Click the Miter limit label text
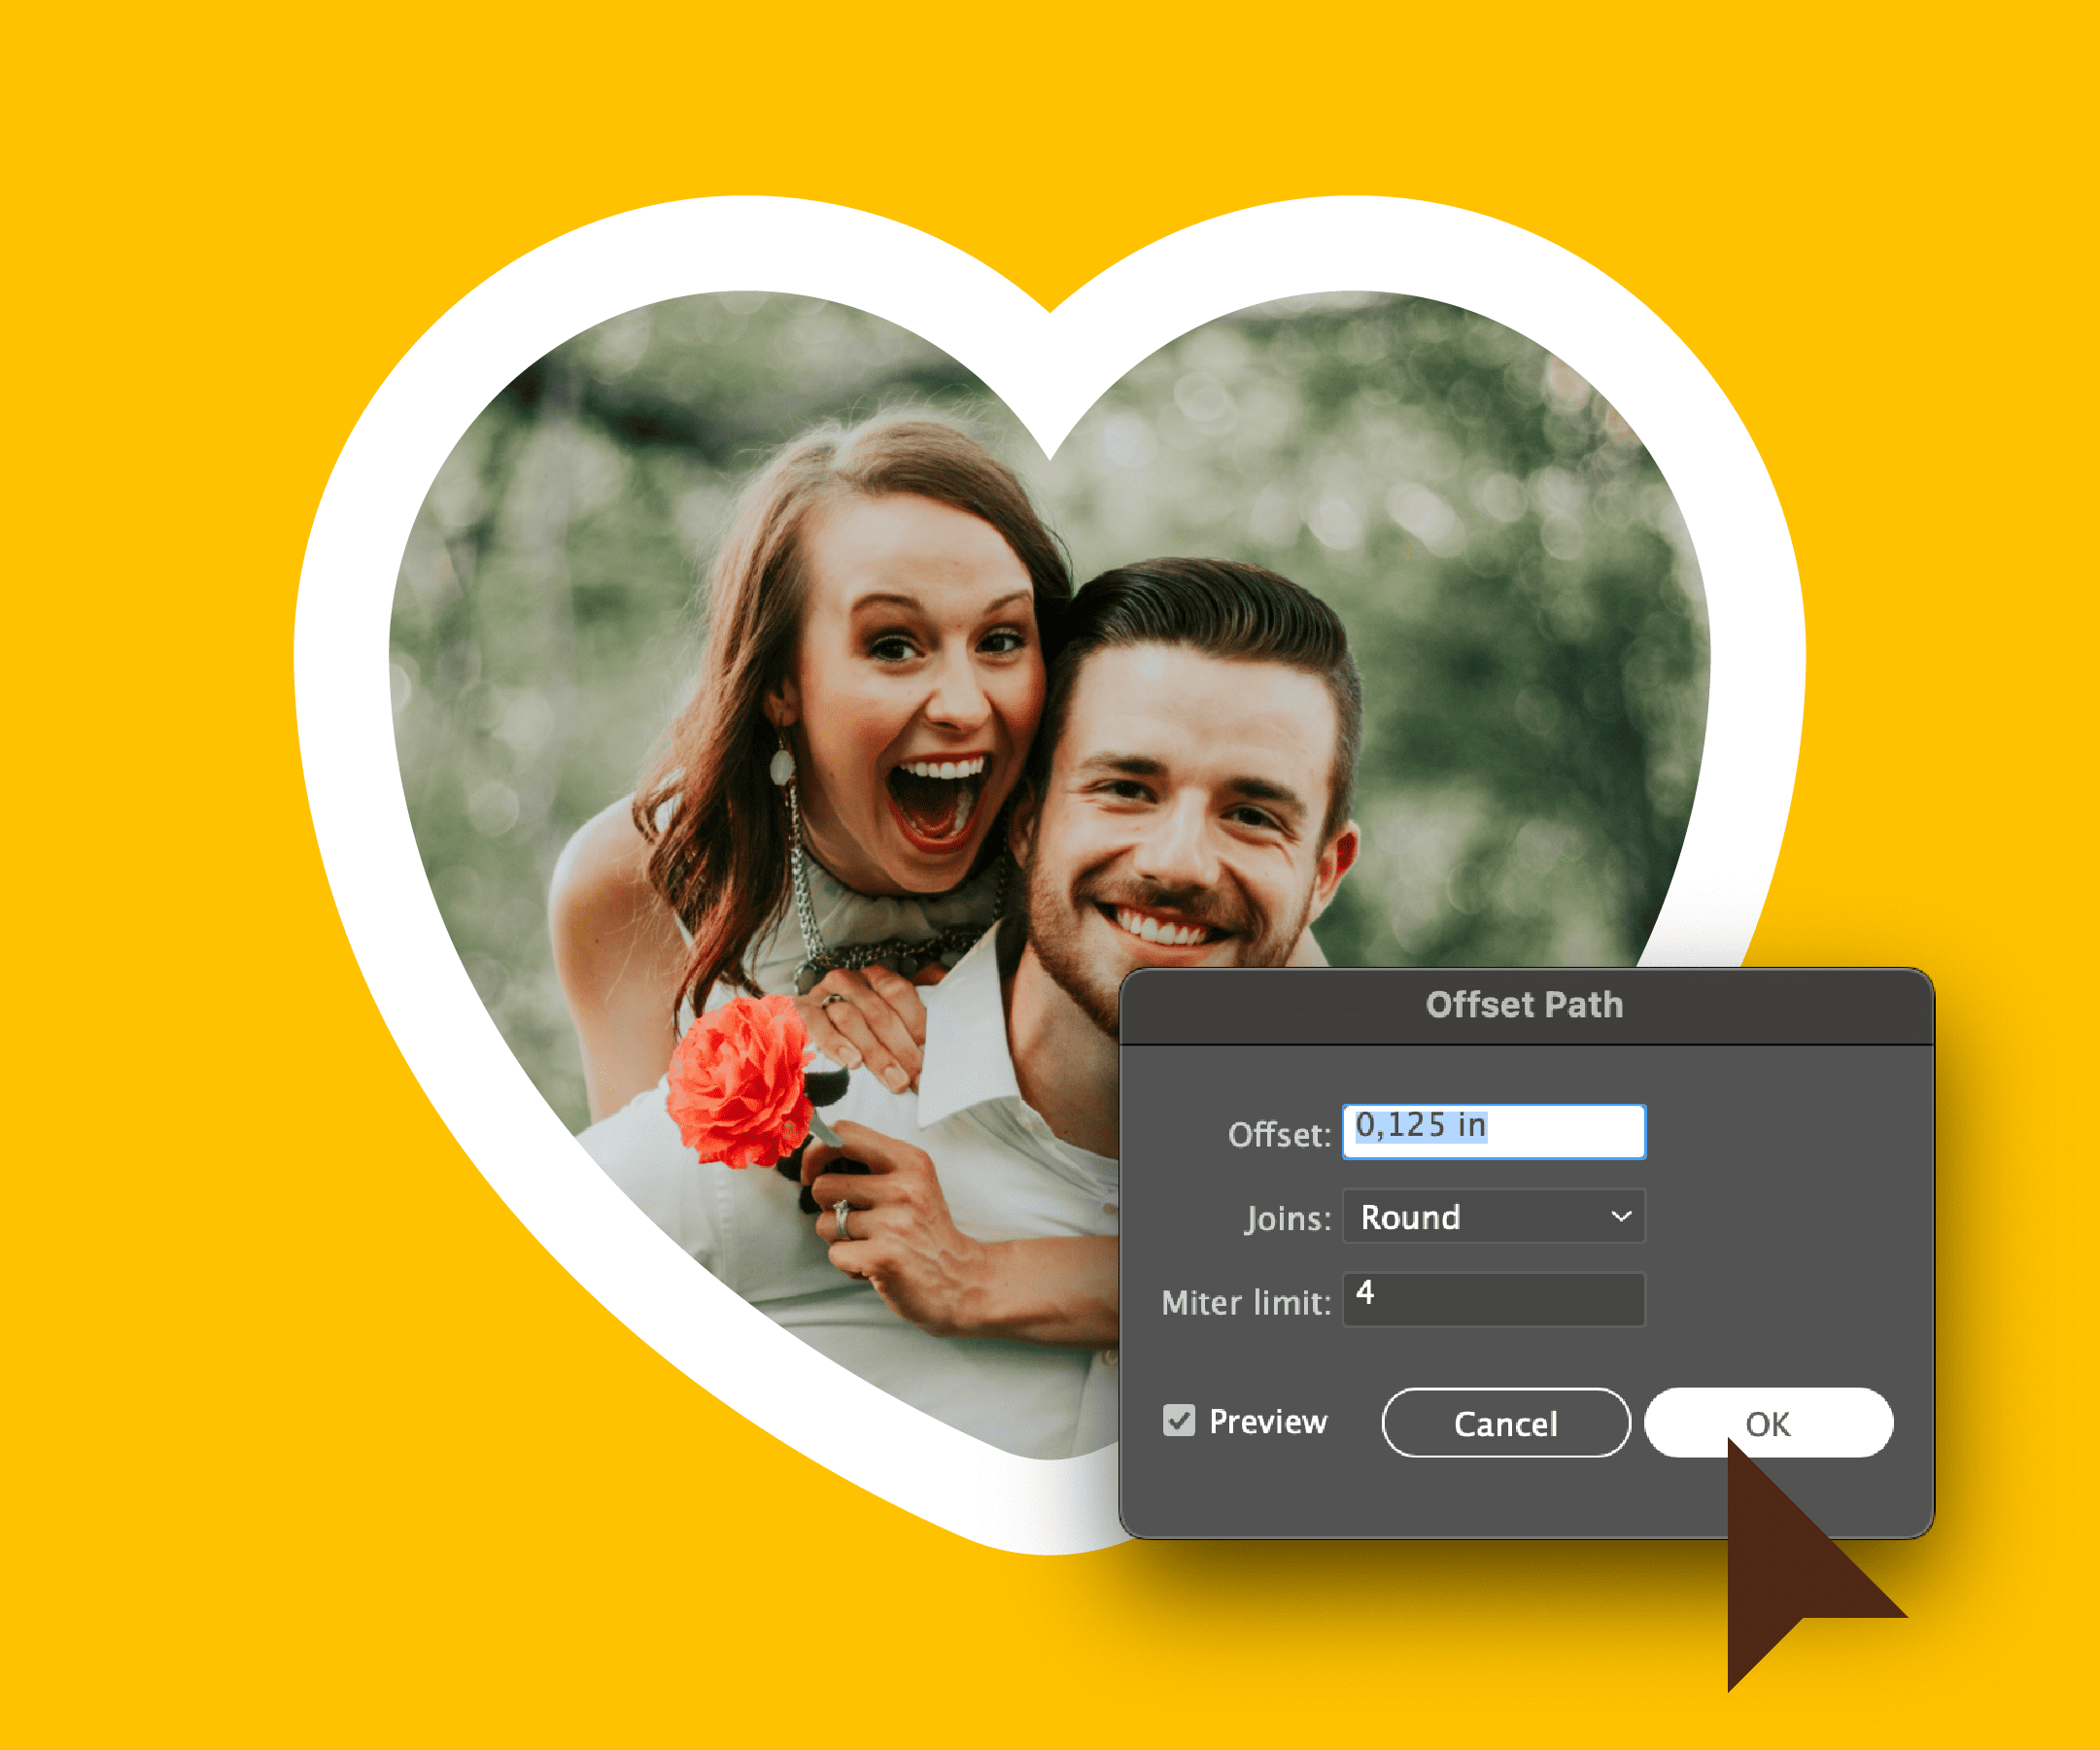 coord(1245,1302)
